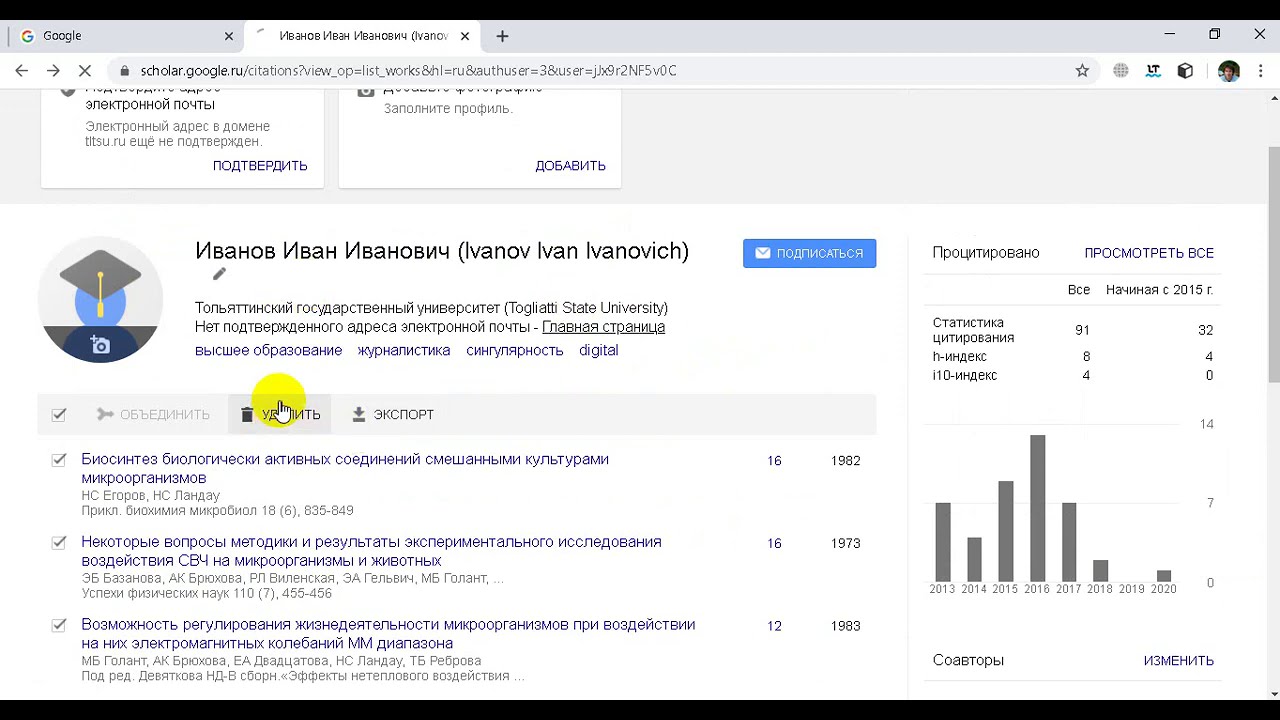Click the profile avatar image
The image size is (1280, 720).
click(x=100, y=300)
